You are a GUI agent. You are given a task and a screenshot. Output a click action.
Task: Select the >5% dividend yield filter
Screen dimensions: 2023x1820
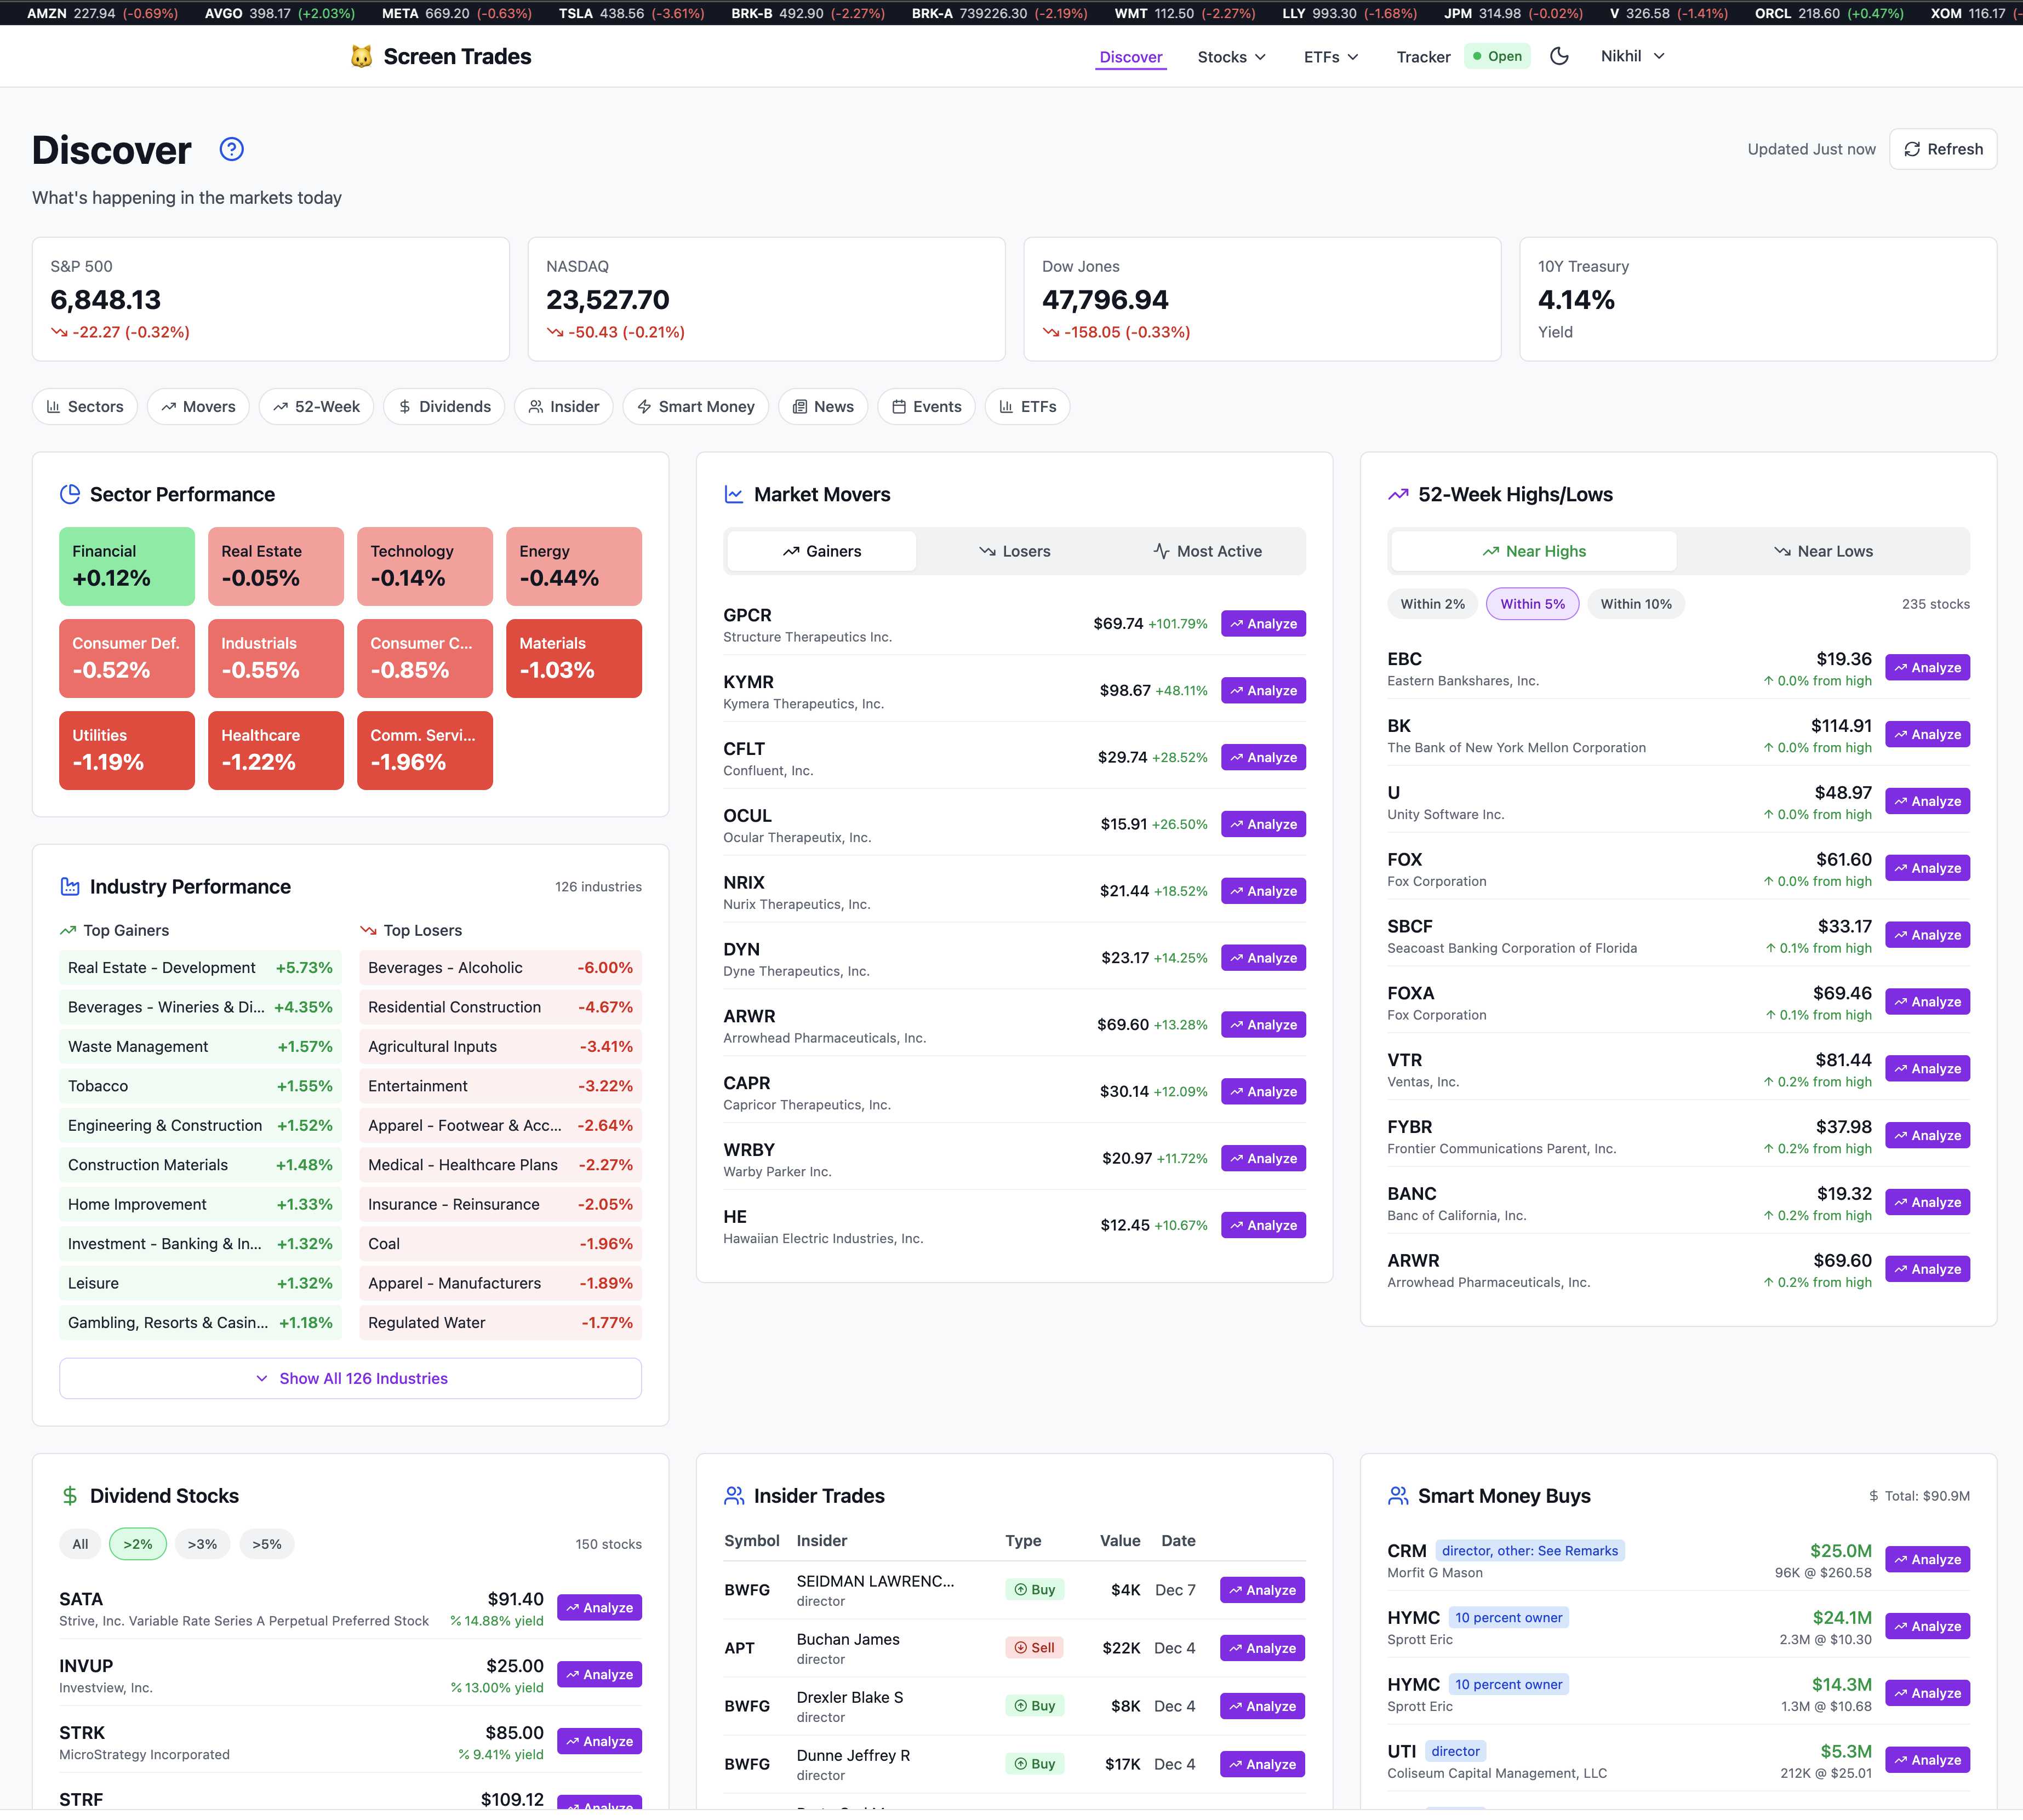[x=267, y=1544]
